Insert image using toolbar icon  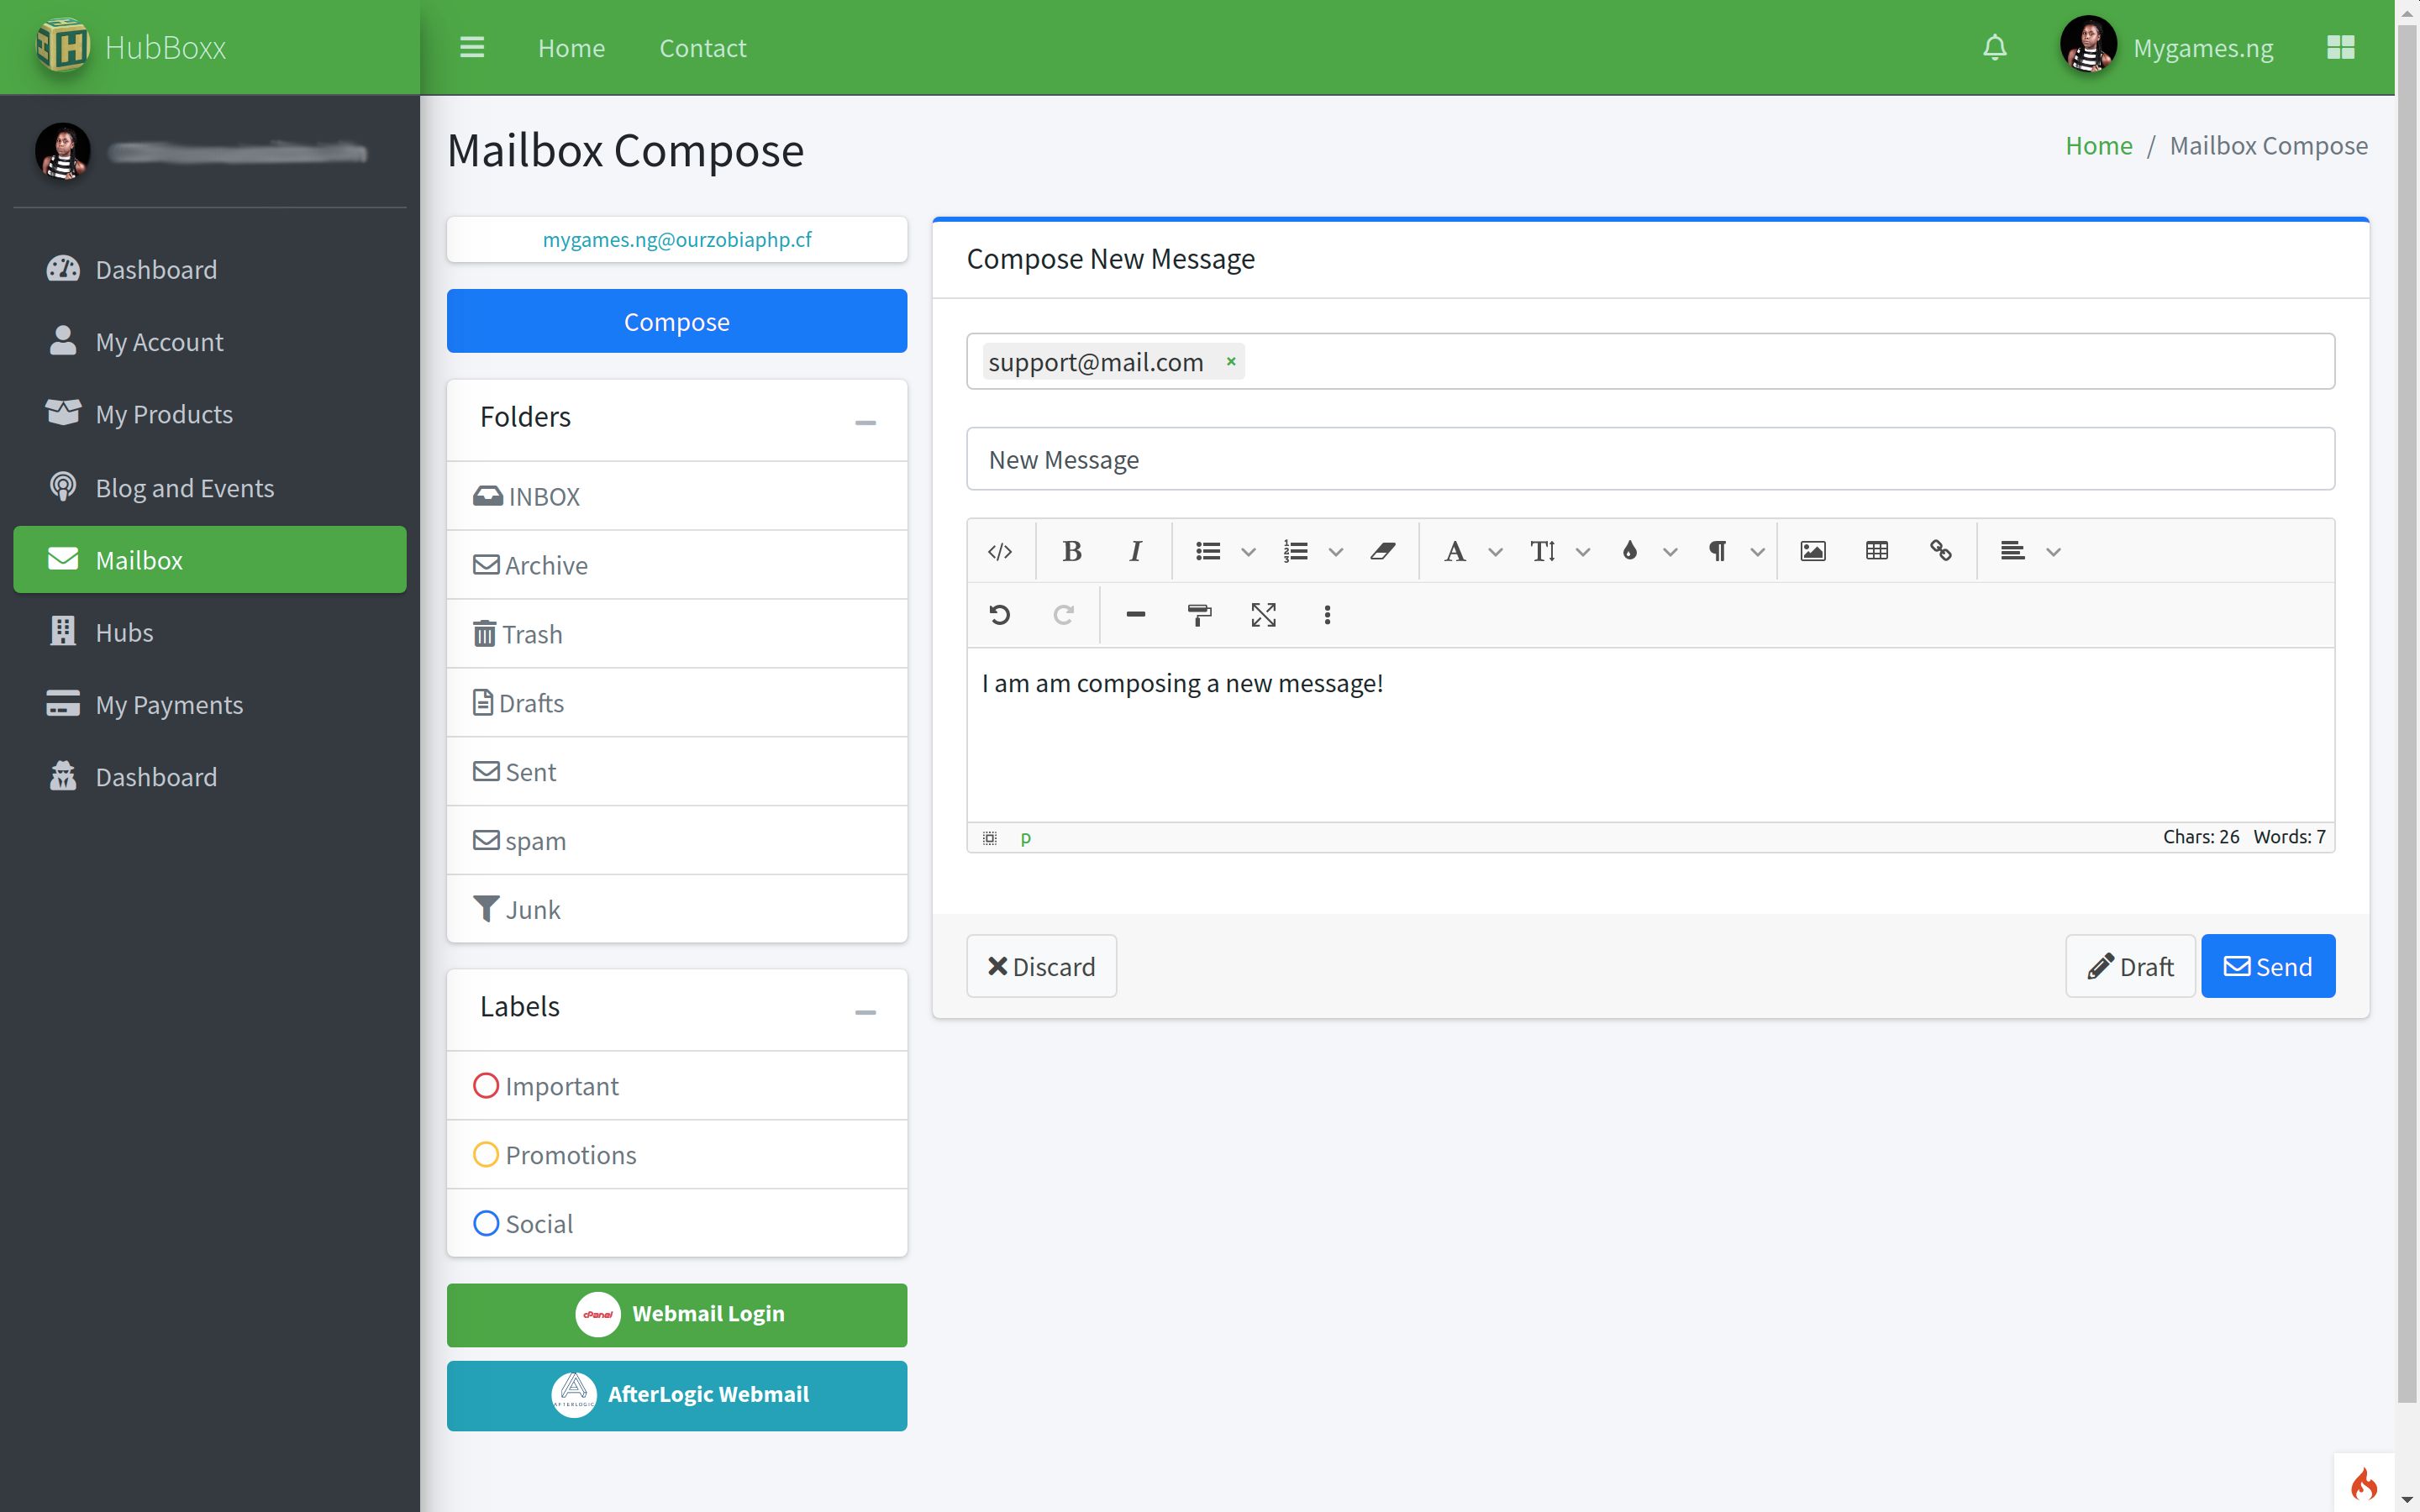1812,551
